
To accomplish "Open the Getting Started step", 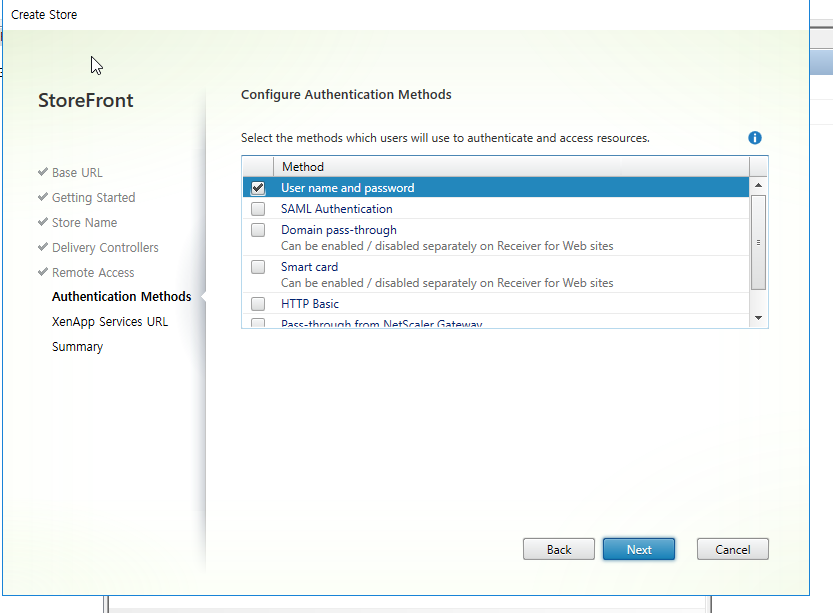I will pyautogui.click(x=94, y=198).
